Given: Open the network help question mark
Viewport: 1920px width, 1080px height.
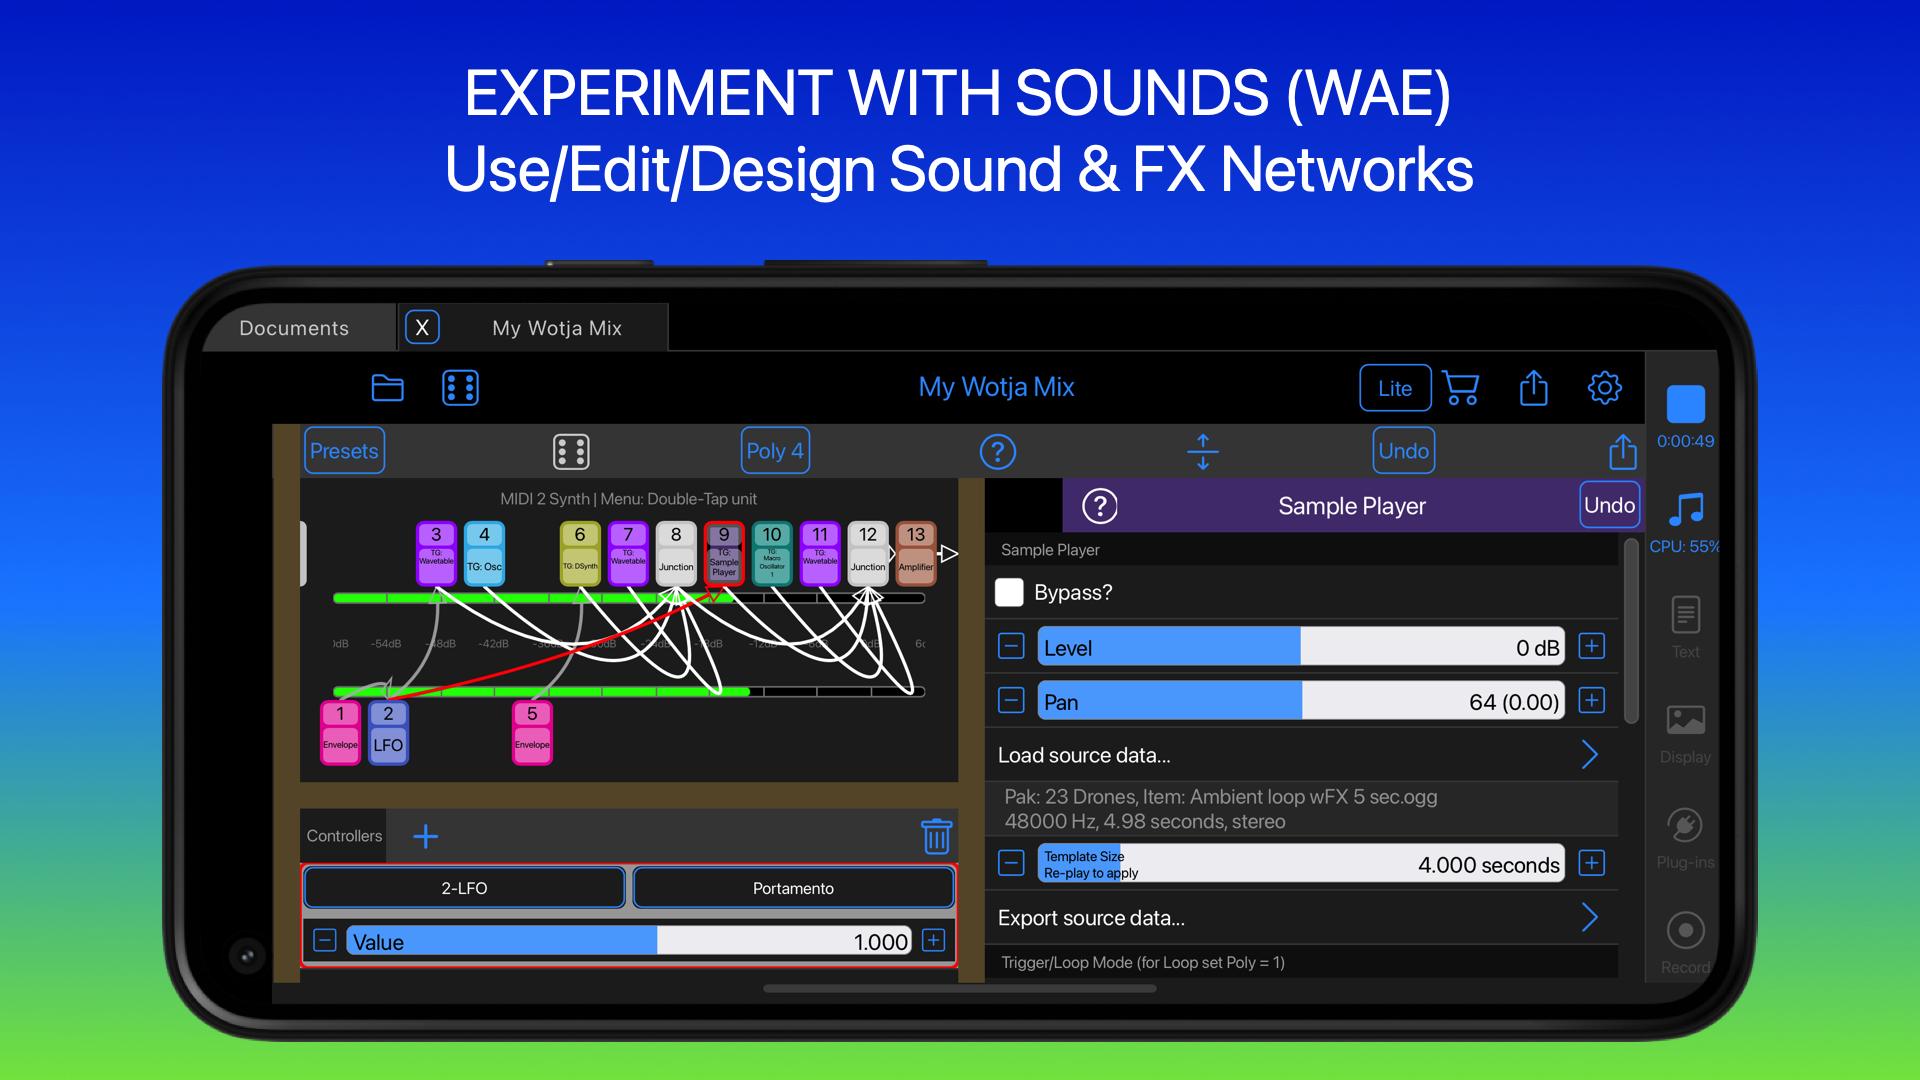Looking at the screenshot, I should pyautogui.click(x=998, y=452).
